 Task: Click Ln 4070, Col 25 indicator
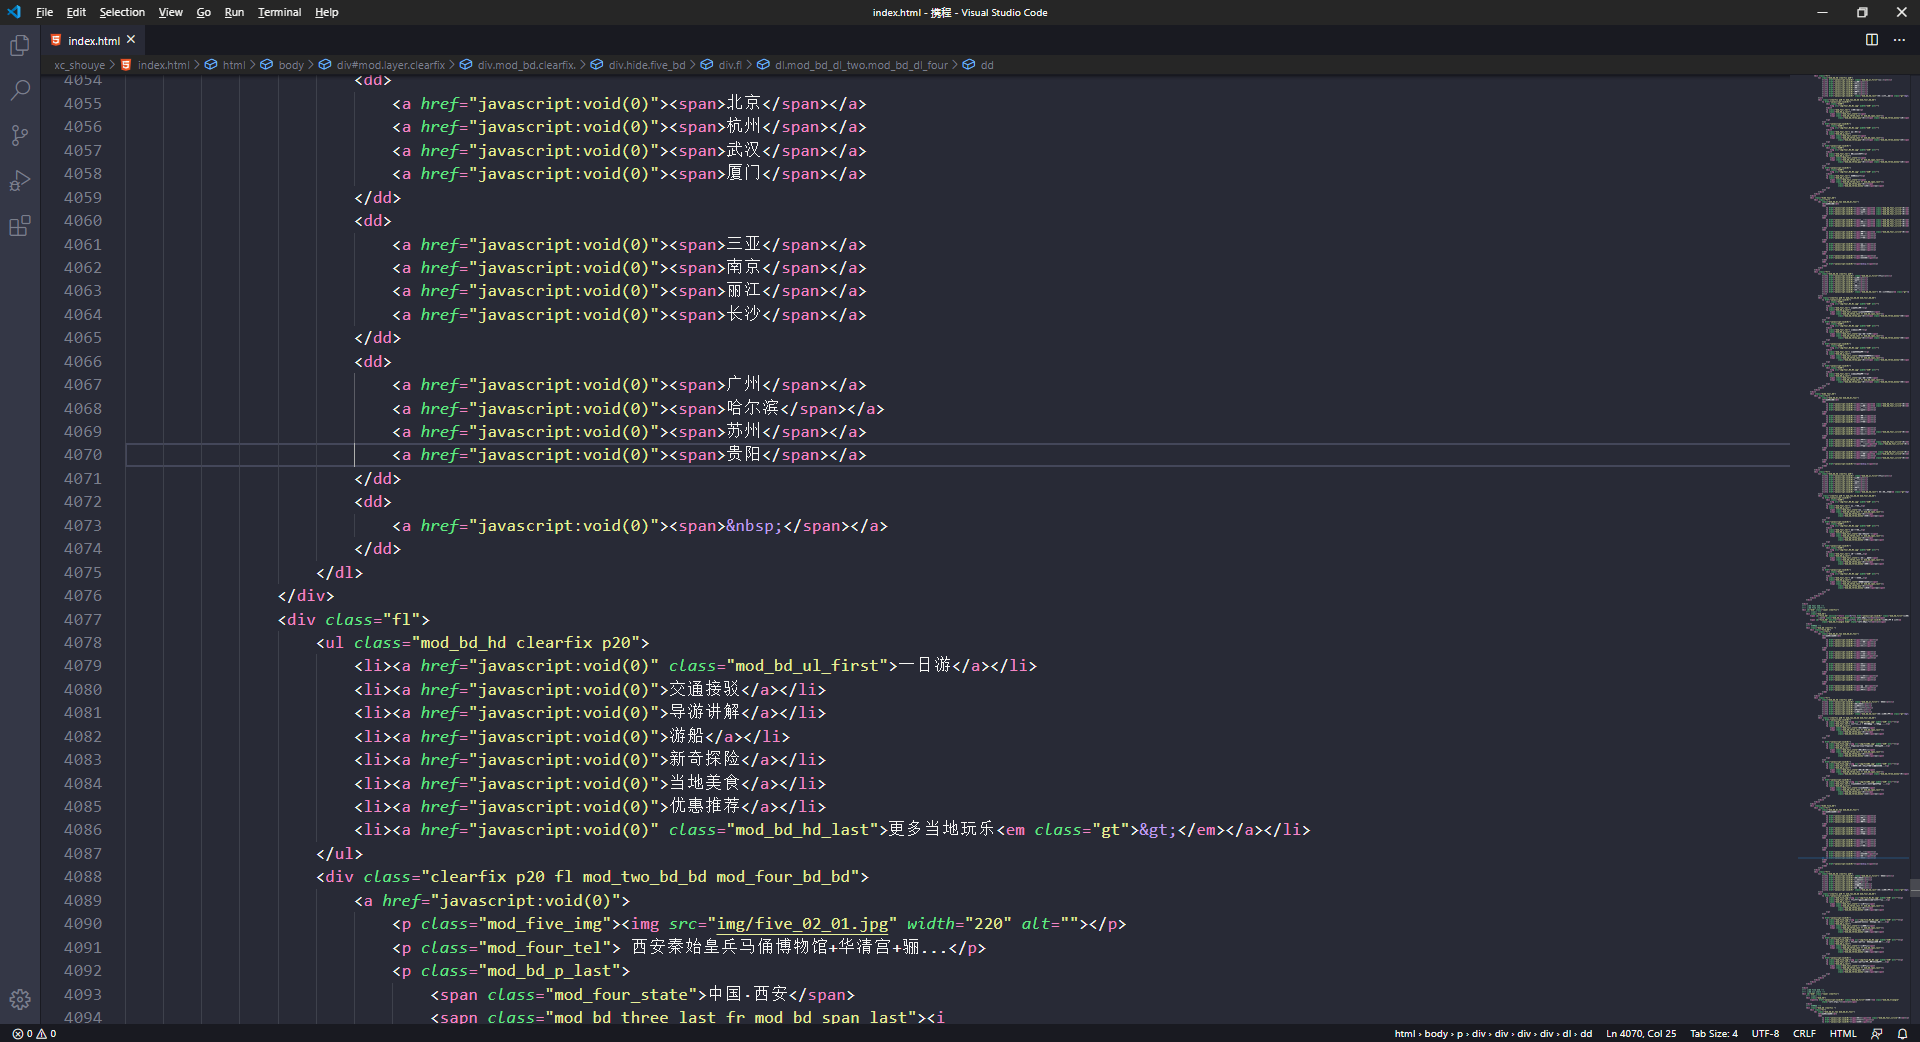[x=1641, y=1034]
